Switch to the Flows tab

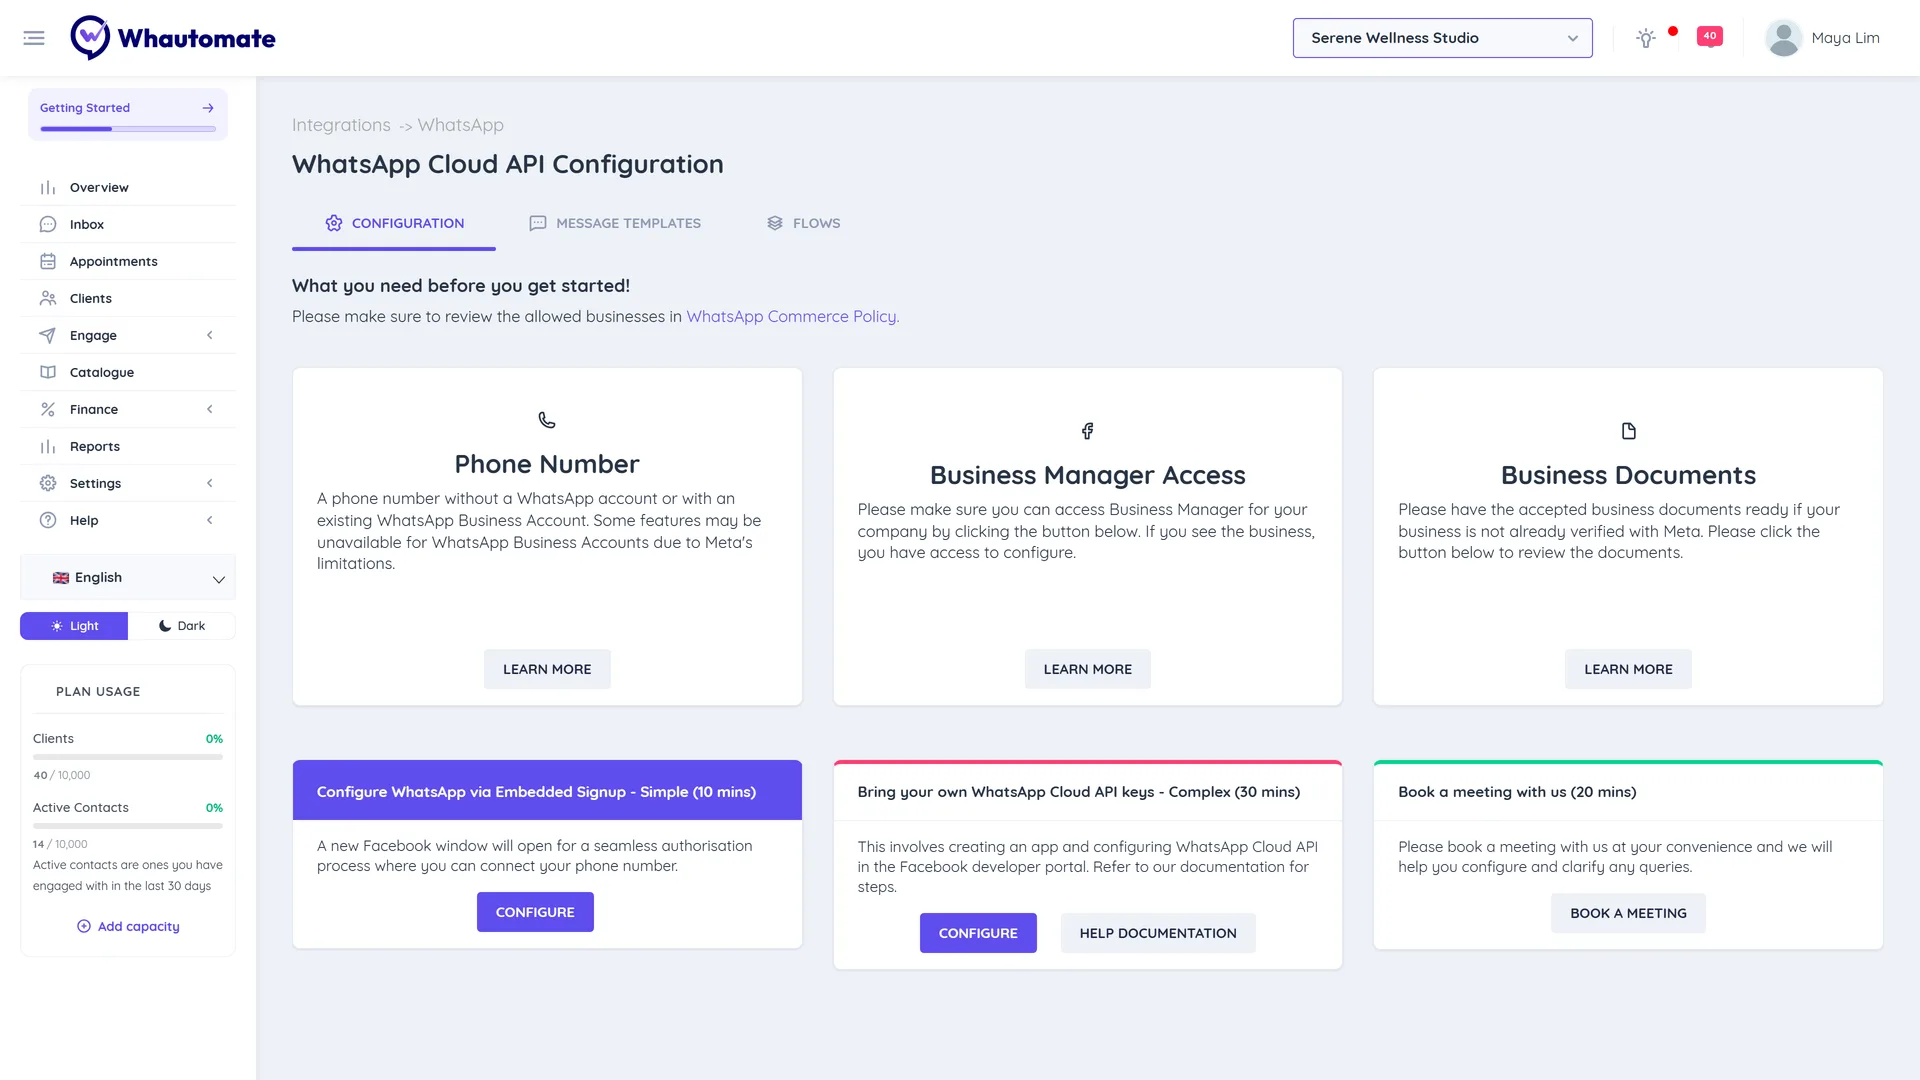pyautogui.click(x=804, y=223)
